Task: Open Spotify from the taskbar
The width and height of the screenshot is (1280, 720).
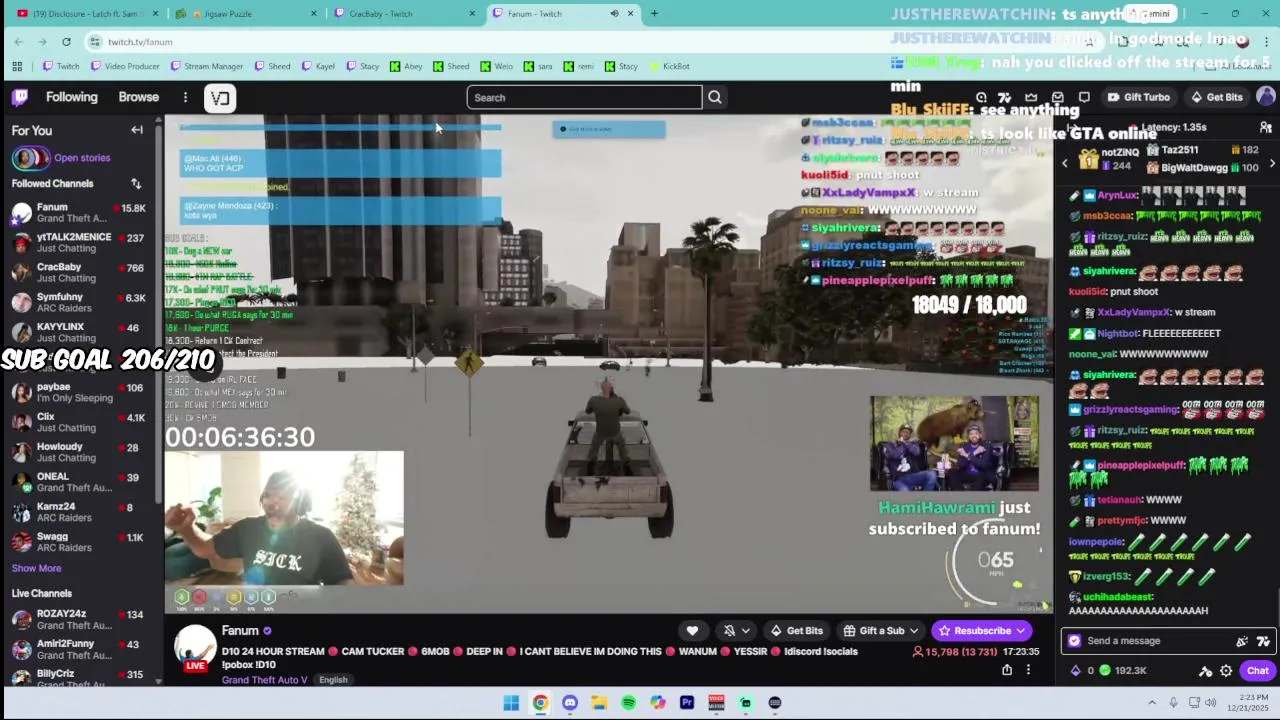Action: point(628,703)
